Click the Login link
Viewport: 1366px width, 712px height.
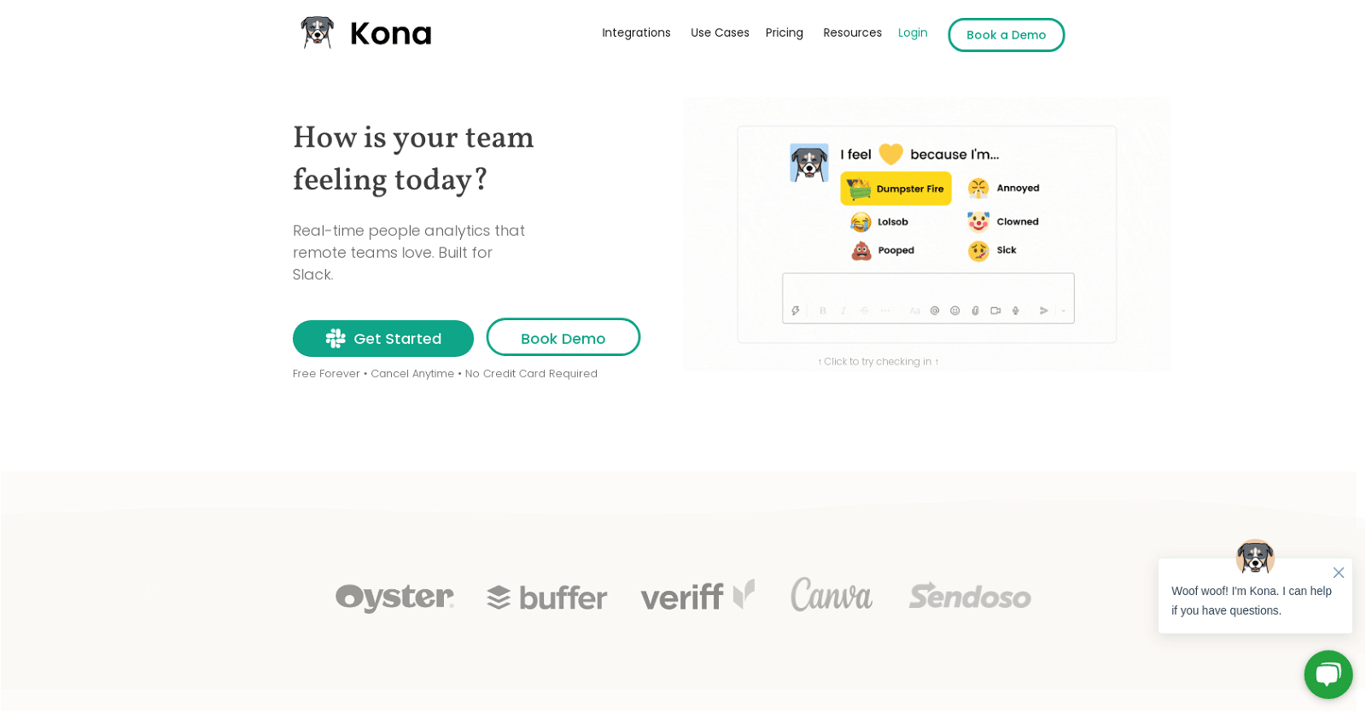(913, 33)
